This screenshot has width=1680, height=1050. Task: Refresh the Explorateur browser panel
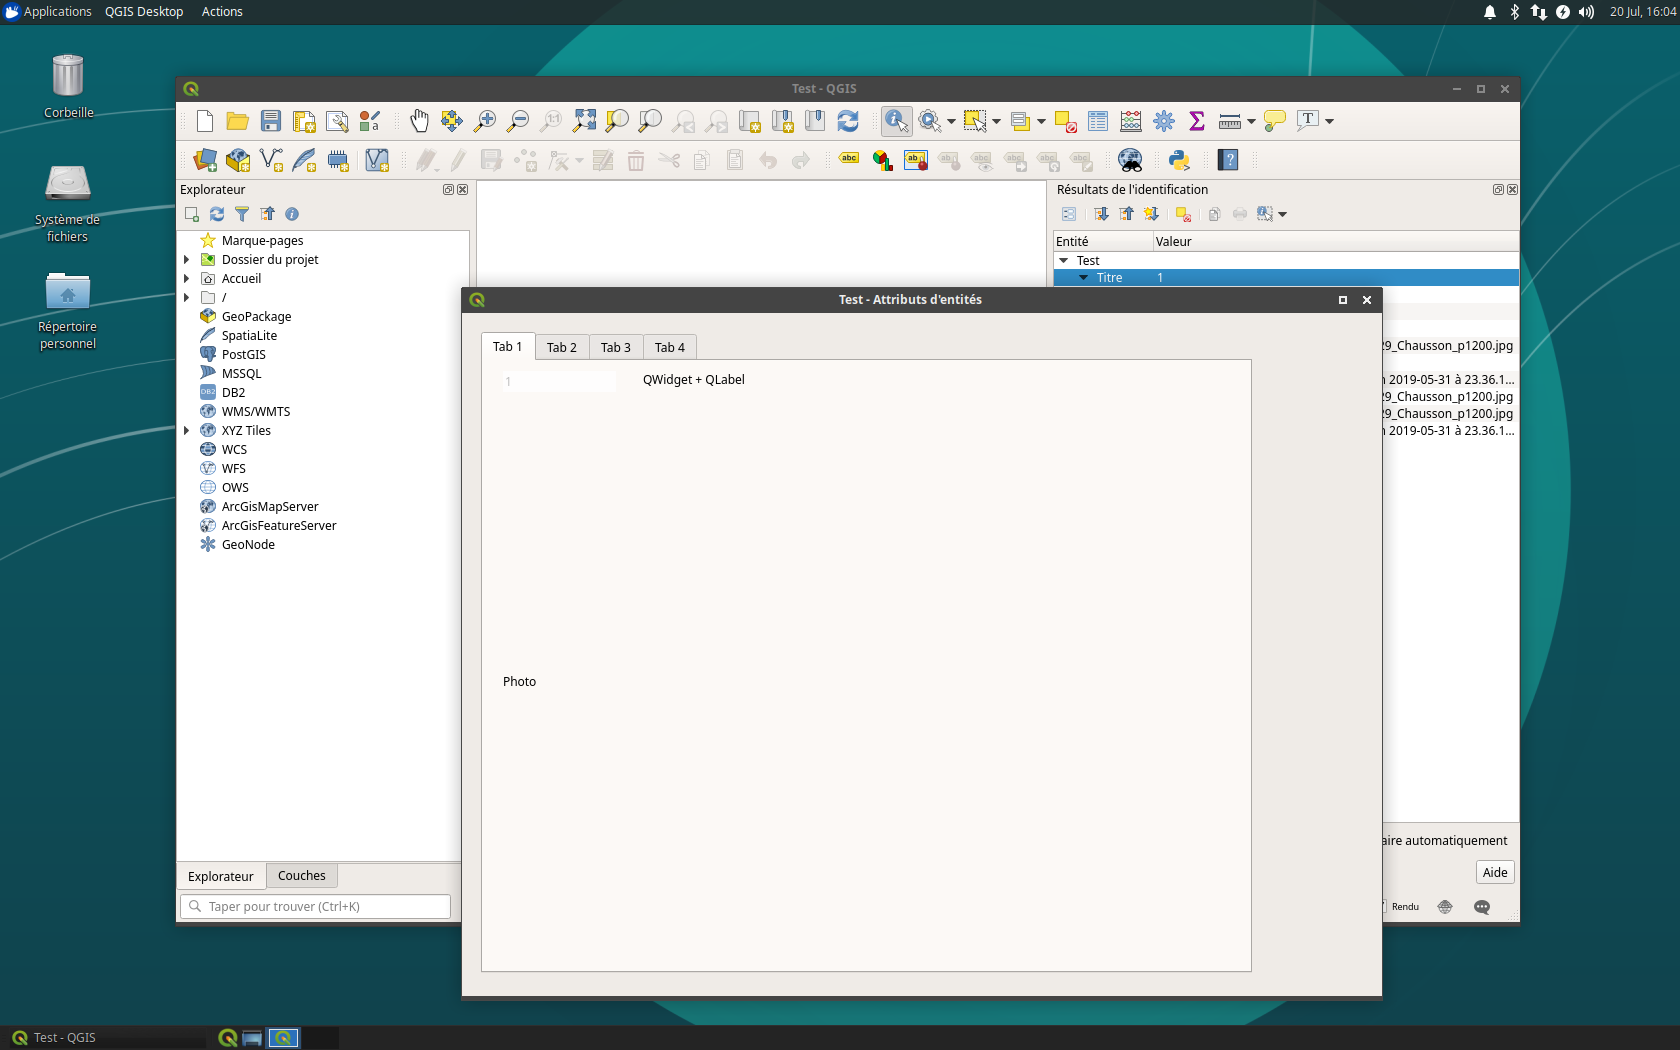(x=217, y=214)
